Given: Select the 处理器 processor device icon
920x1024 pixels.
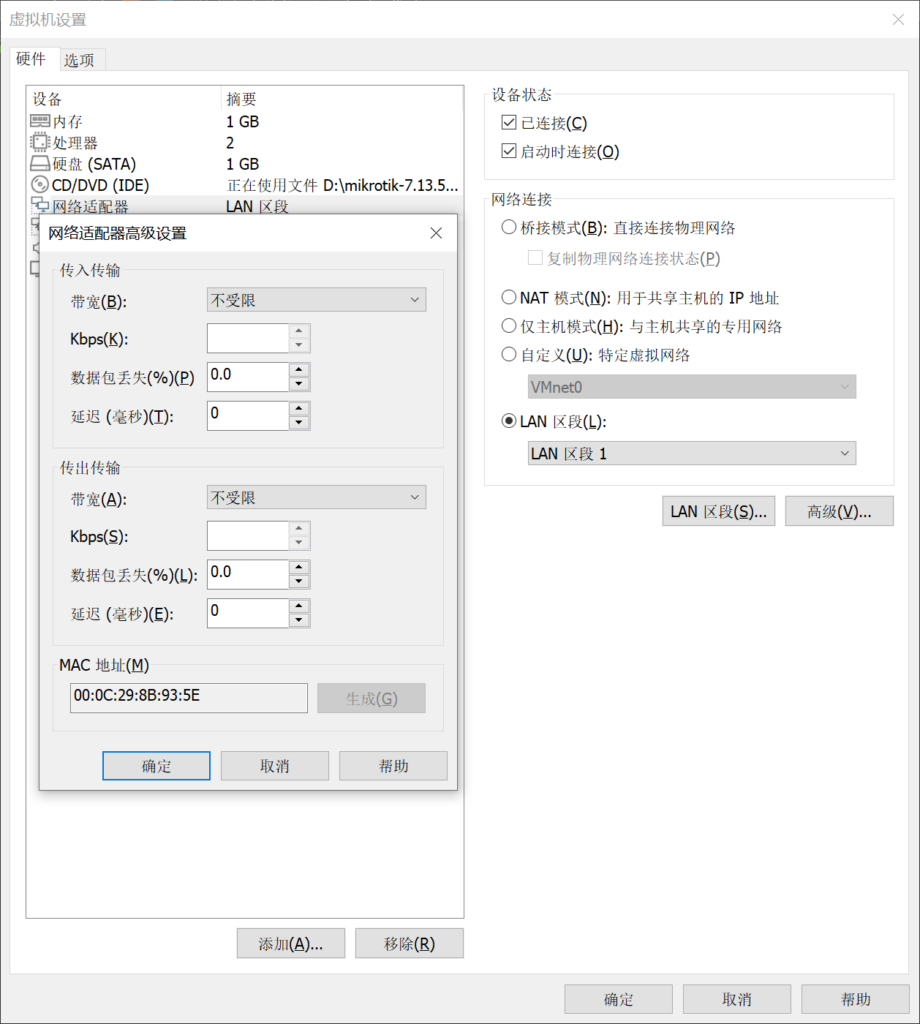Looking at the screenshot, I should point(40,143).
